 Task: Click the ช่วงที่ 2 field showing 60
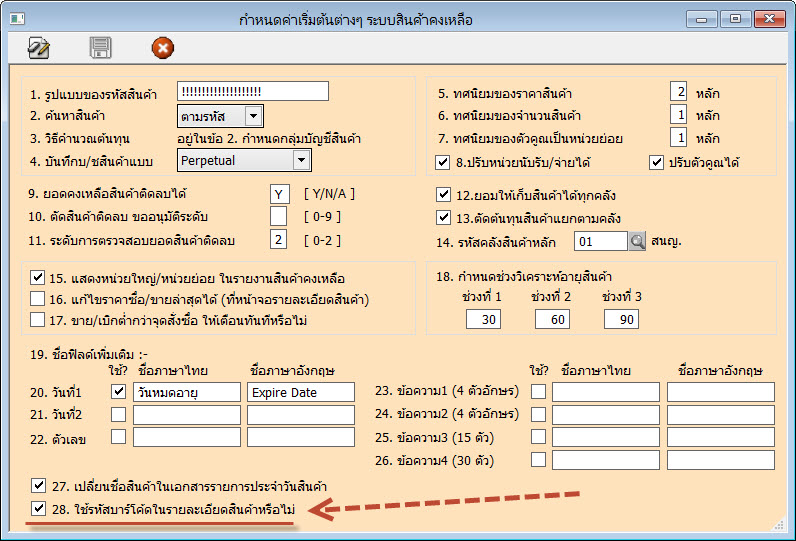552,320
